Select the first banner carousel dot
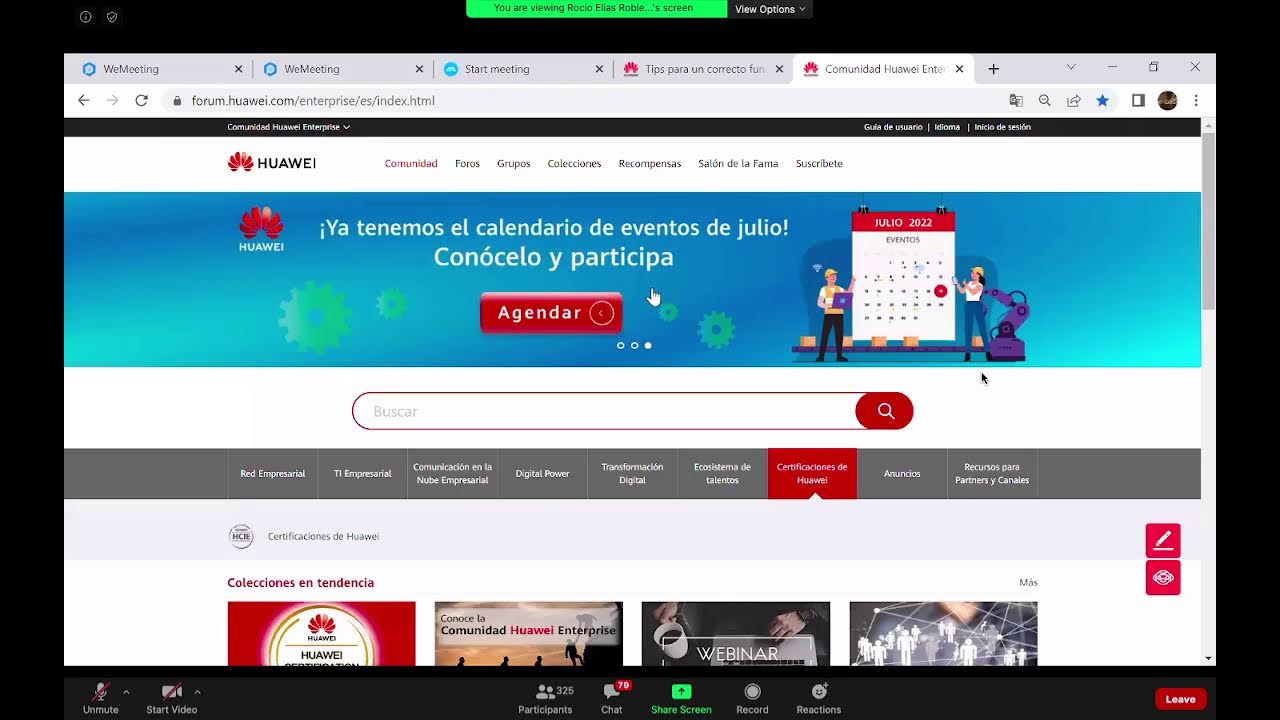Viewport: 1280px width, 720px height. (621, 345)
